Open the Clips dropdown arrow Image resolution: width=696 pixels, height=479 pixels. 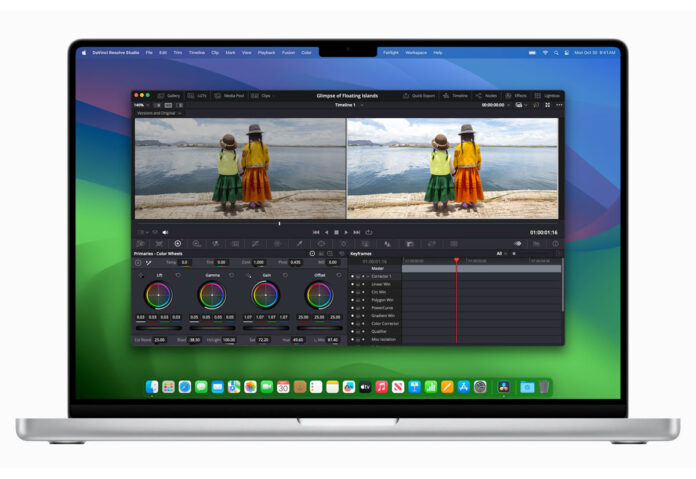click(x=273, y=96)
